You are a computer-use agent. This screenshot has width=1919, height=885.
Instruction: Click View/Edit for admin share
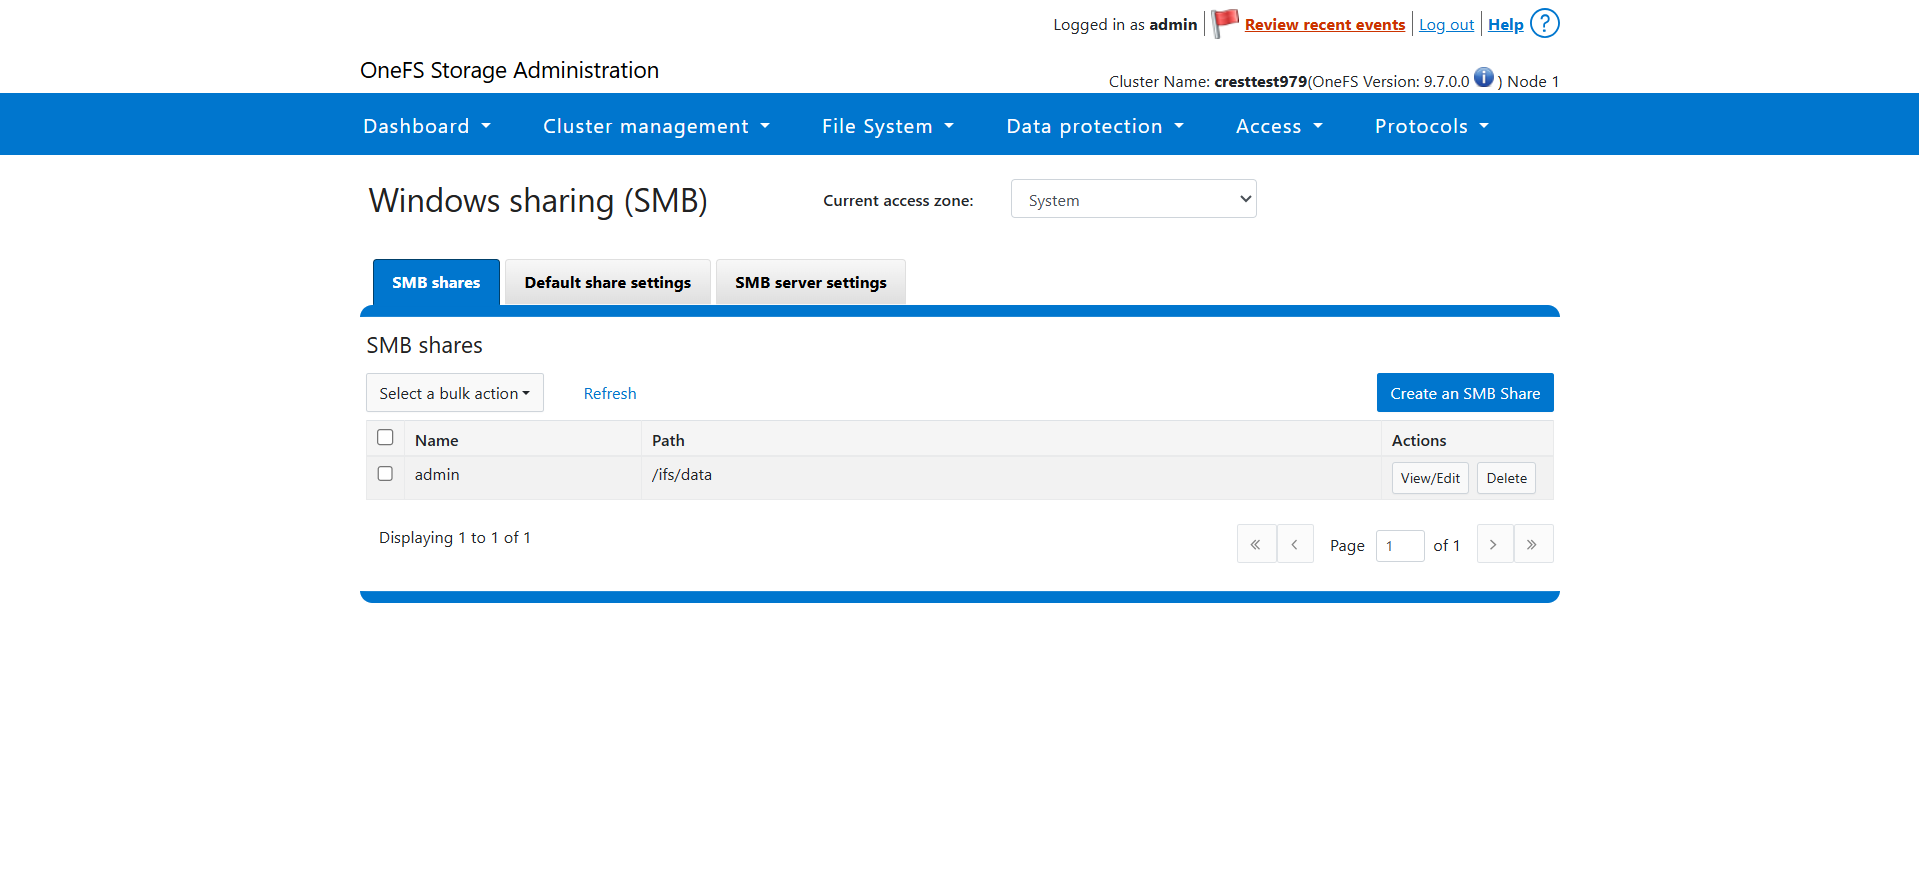pos(1430,478)
